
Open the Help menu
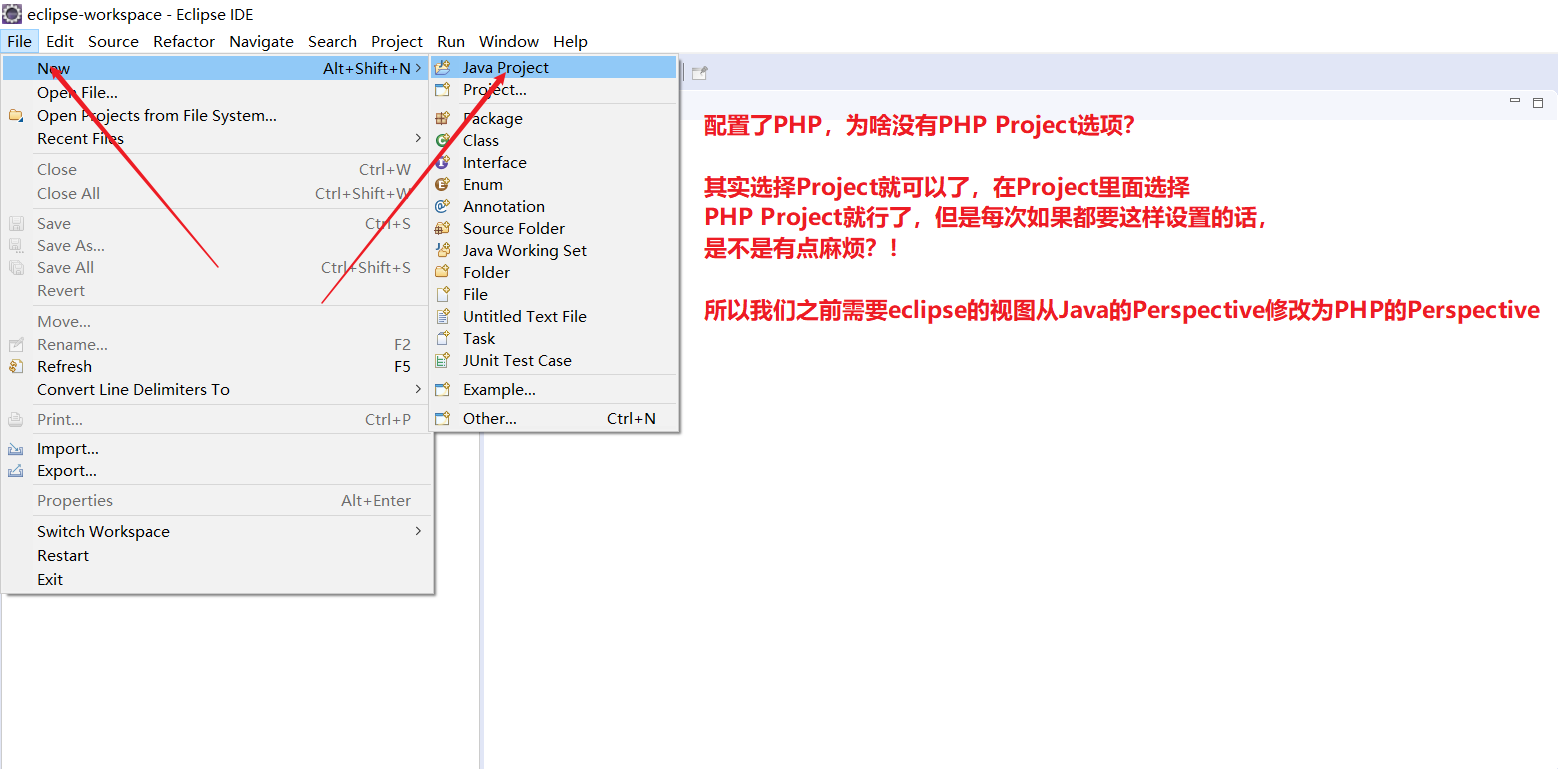click(x=570, y=41)
